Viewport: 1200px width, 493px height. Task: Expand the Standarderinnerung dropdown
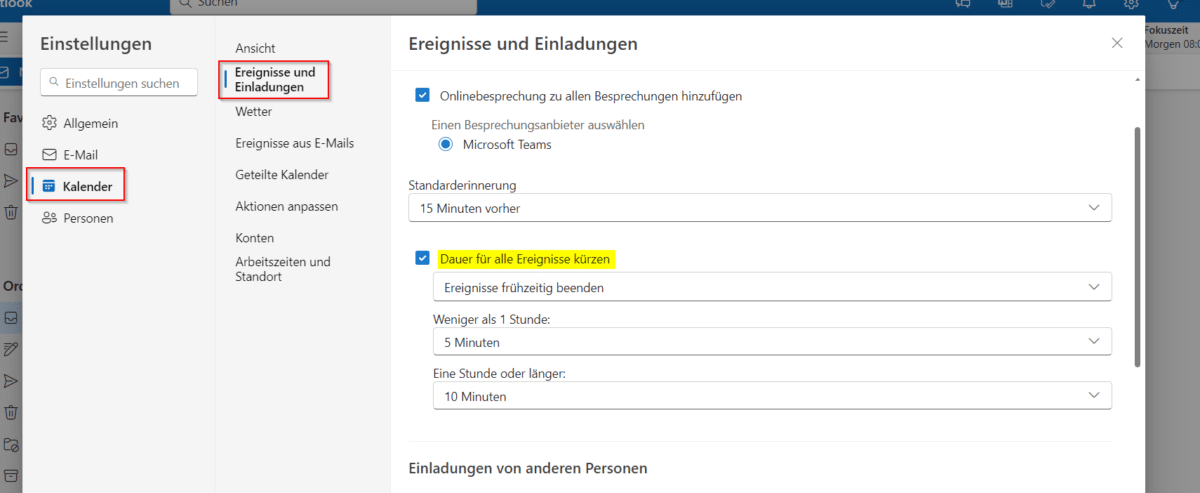click(x=760, y=208)
